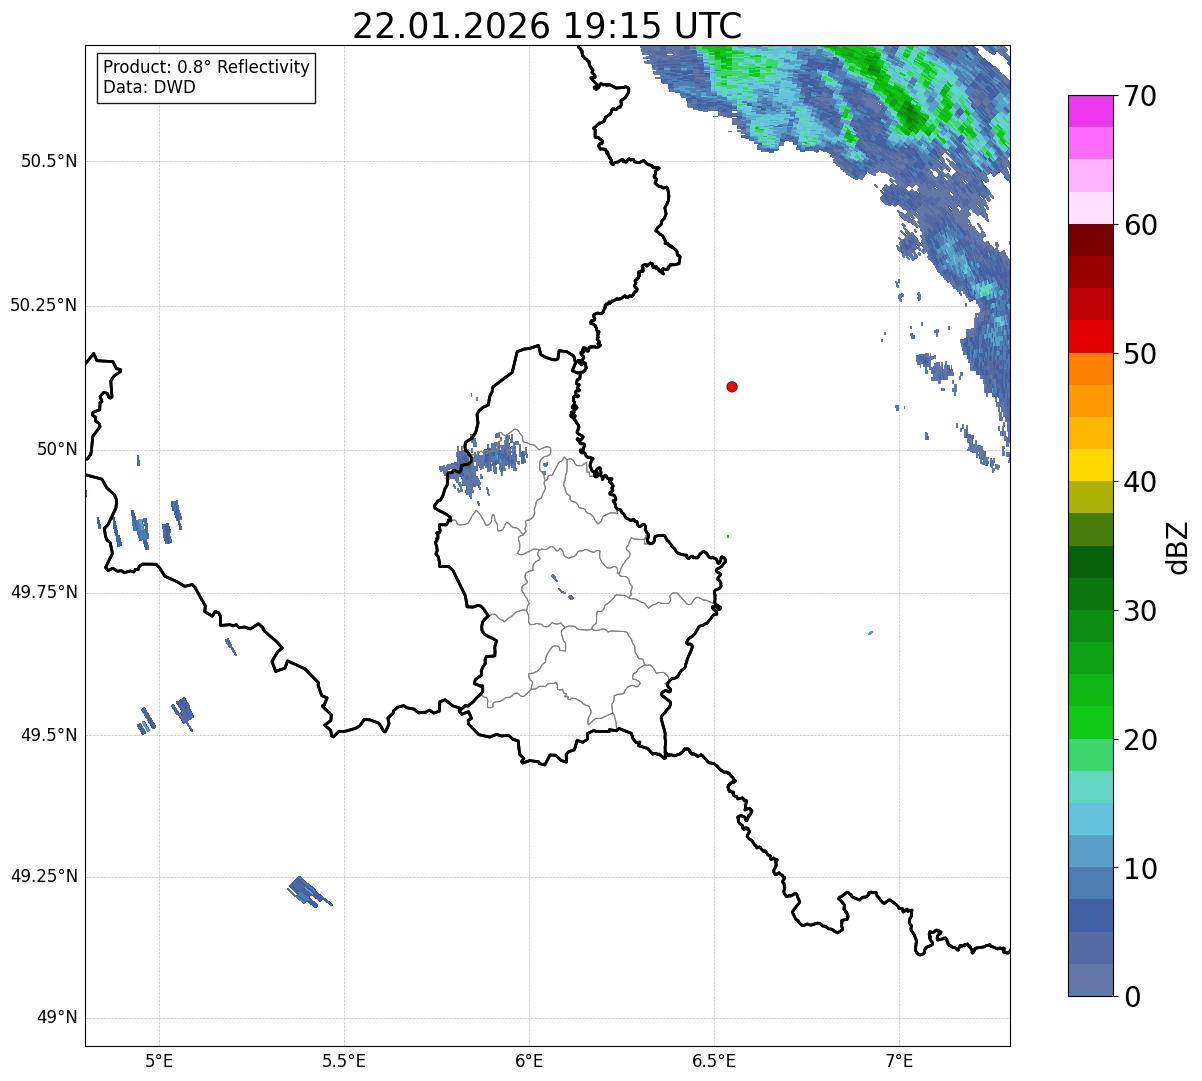This screenshot has width=1202, height=1081.
Task: Click the bright green colorbar segment above 20
Action: click(x=1090, y=723)
